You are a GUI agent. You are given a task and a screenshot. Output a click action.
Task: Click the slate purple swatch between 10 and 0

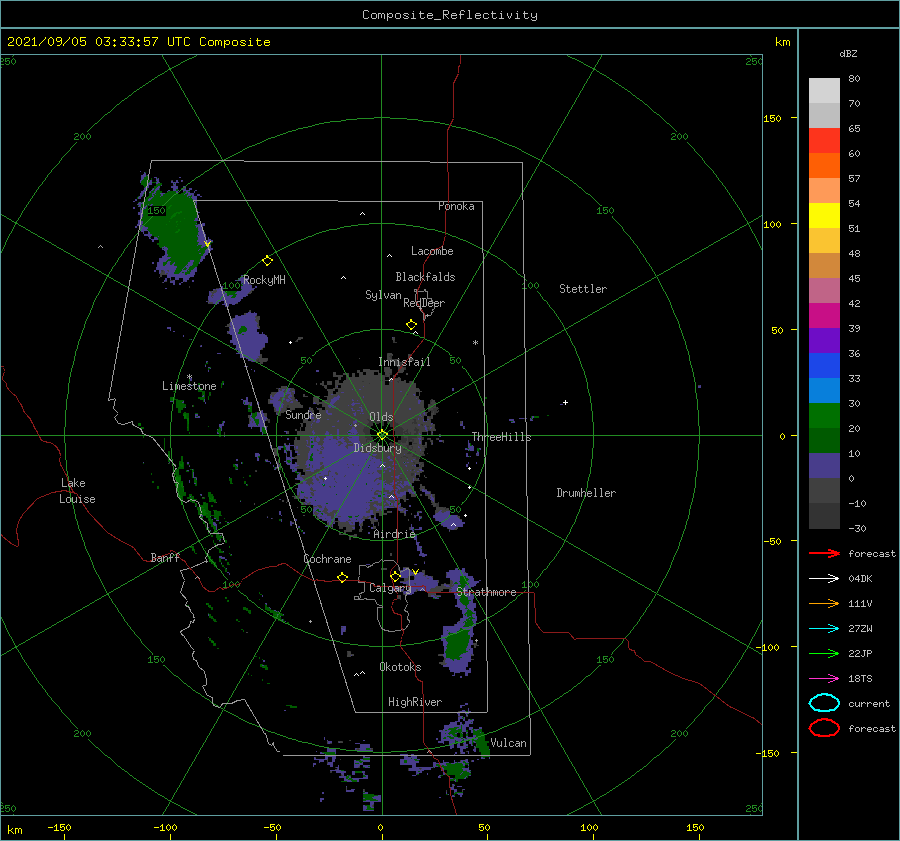824,465
